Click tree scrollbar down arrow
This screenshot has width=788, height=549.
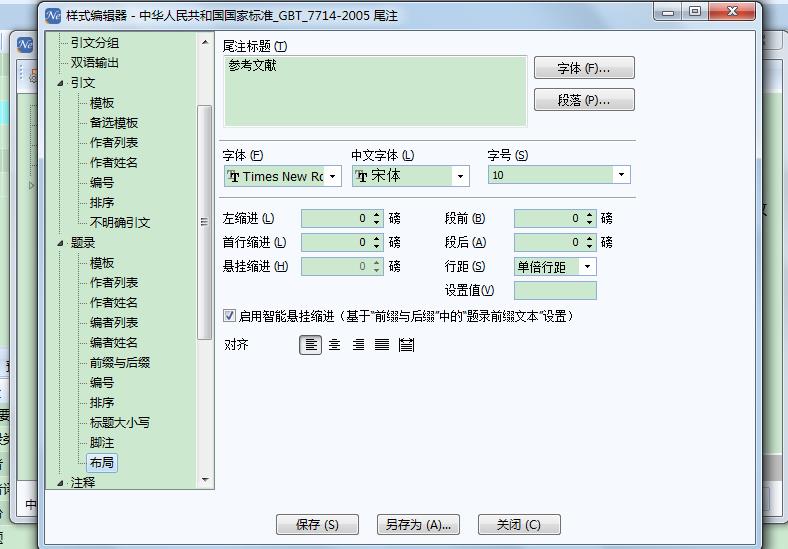[x=205, y=480]
